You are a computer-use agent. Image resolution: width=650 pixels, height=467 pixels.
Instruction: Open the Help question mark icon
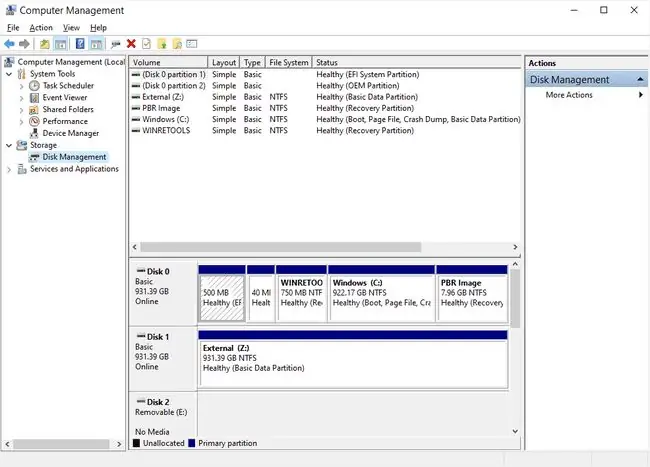click(80, 44)
